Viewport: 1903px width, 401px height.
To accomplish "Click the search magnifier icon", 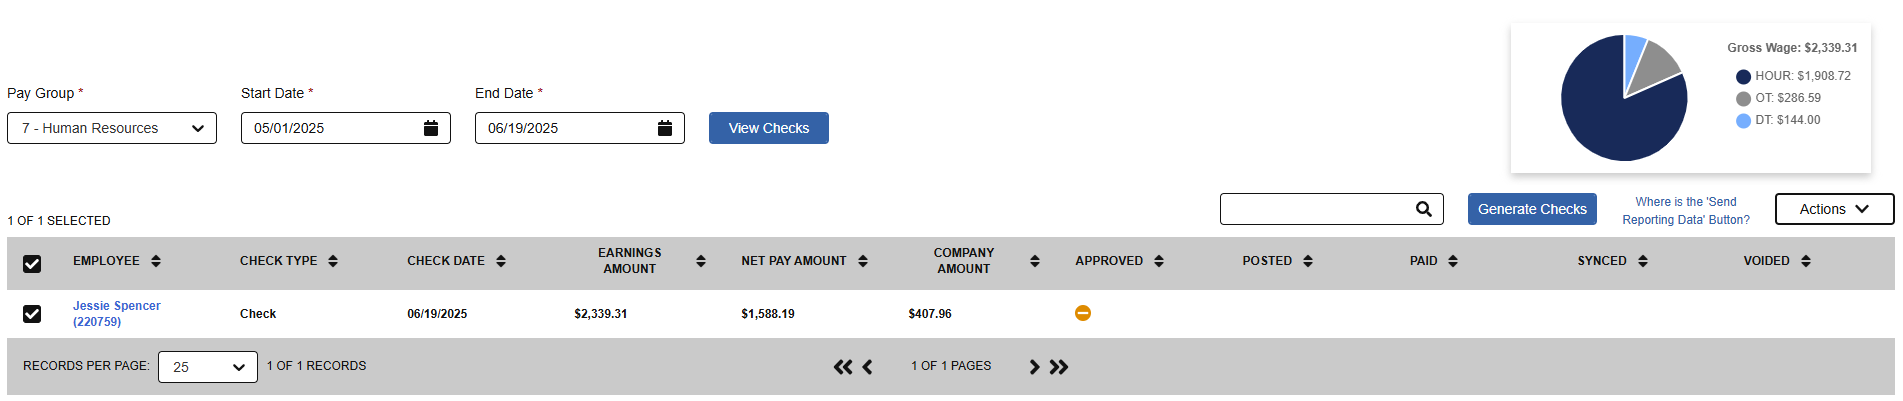I will (x=1424, y=209).
